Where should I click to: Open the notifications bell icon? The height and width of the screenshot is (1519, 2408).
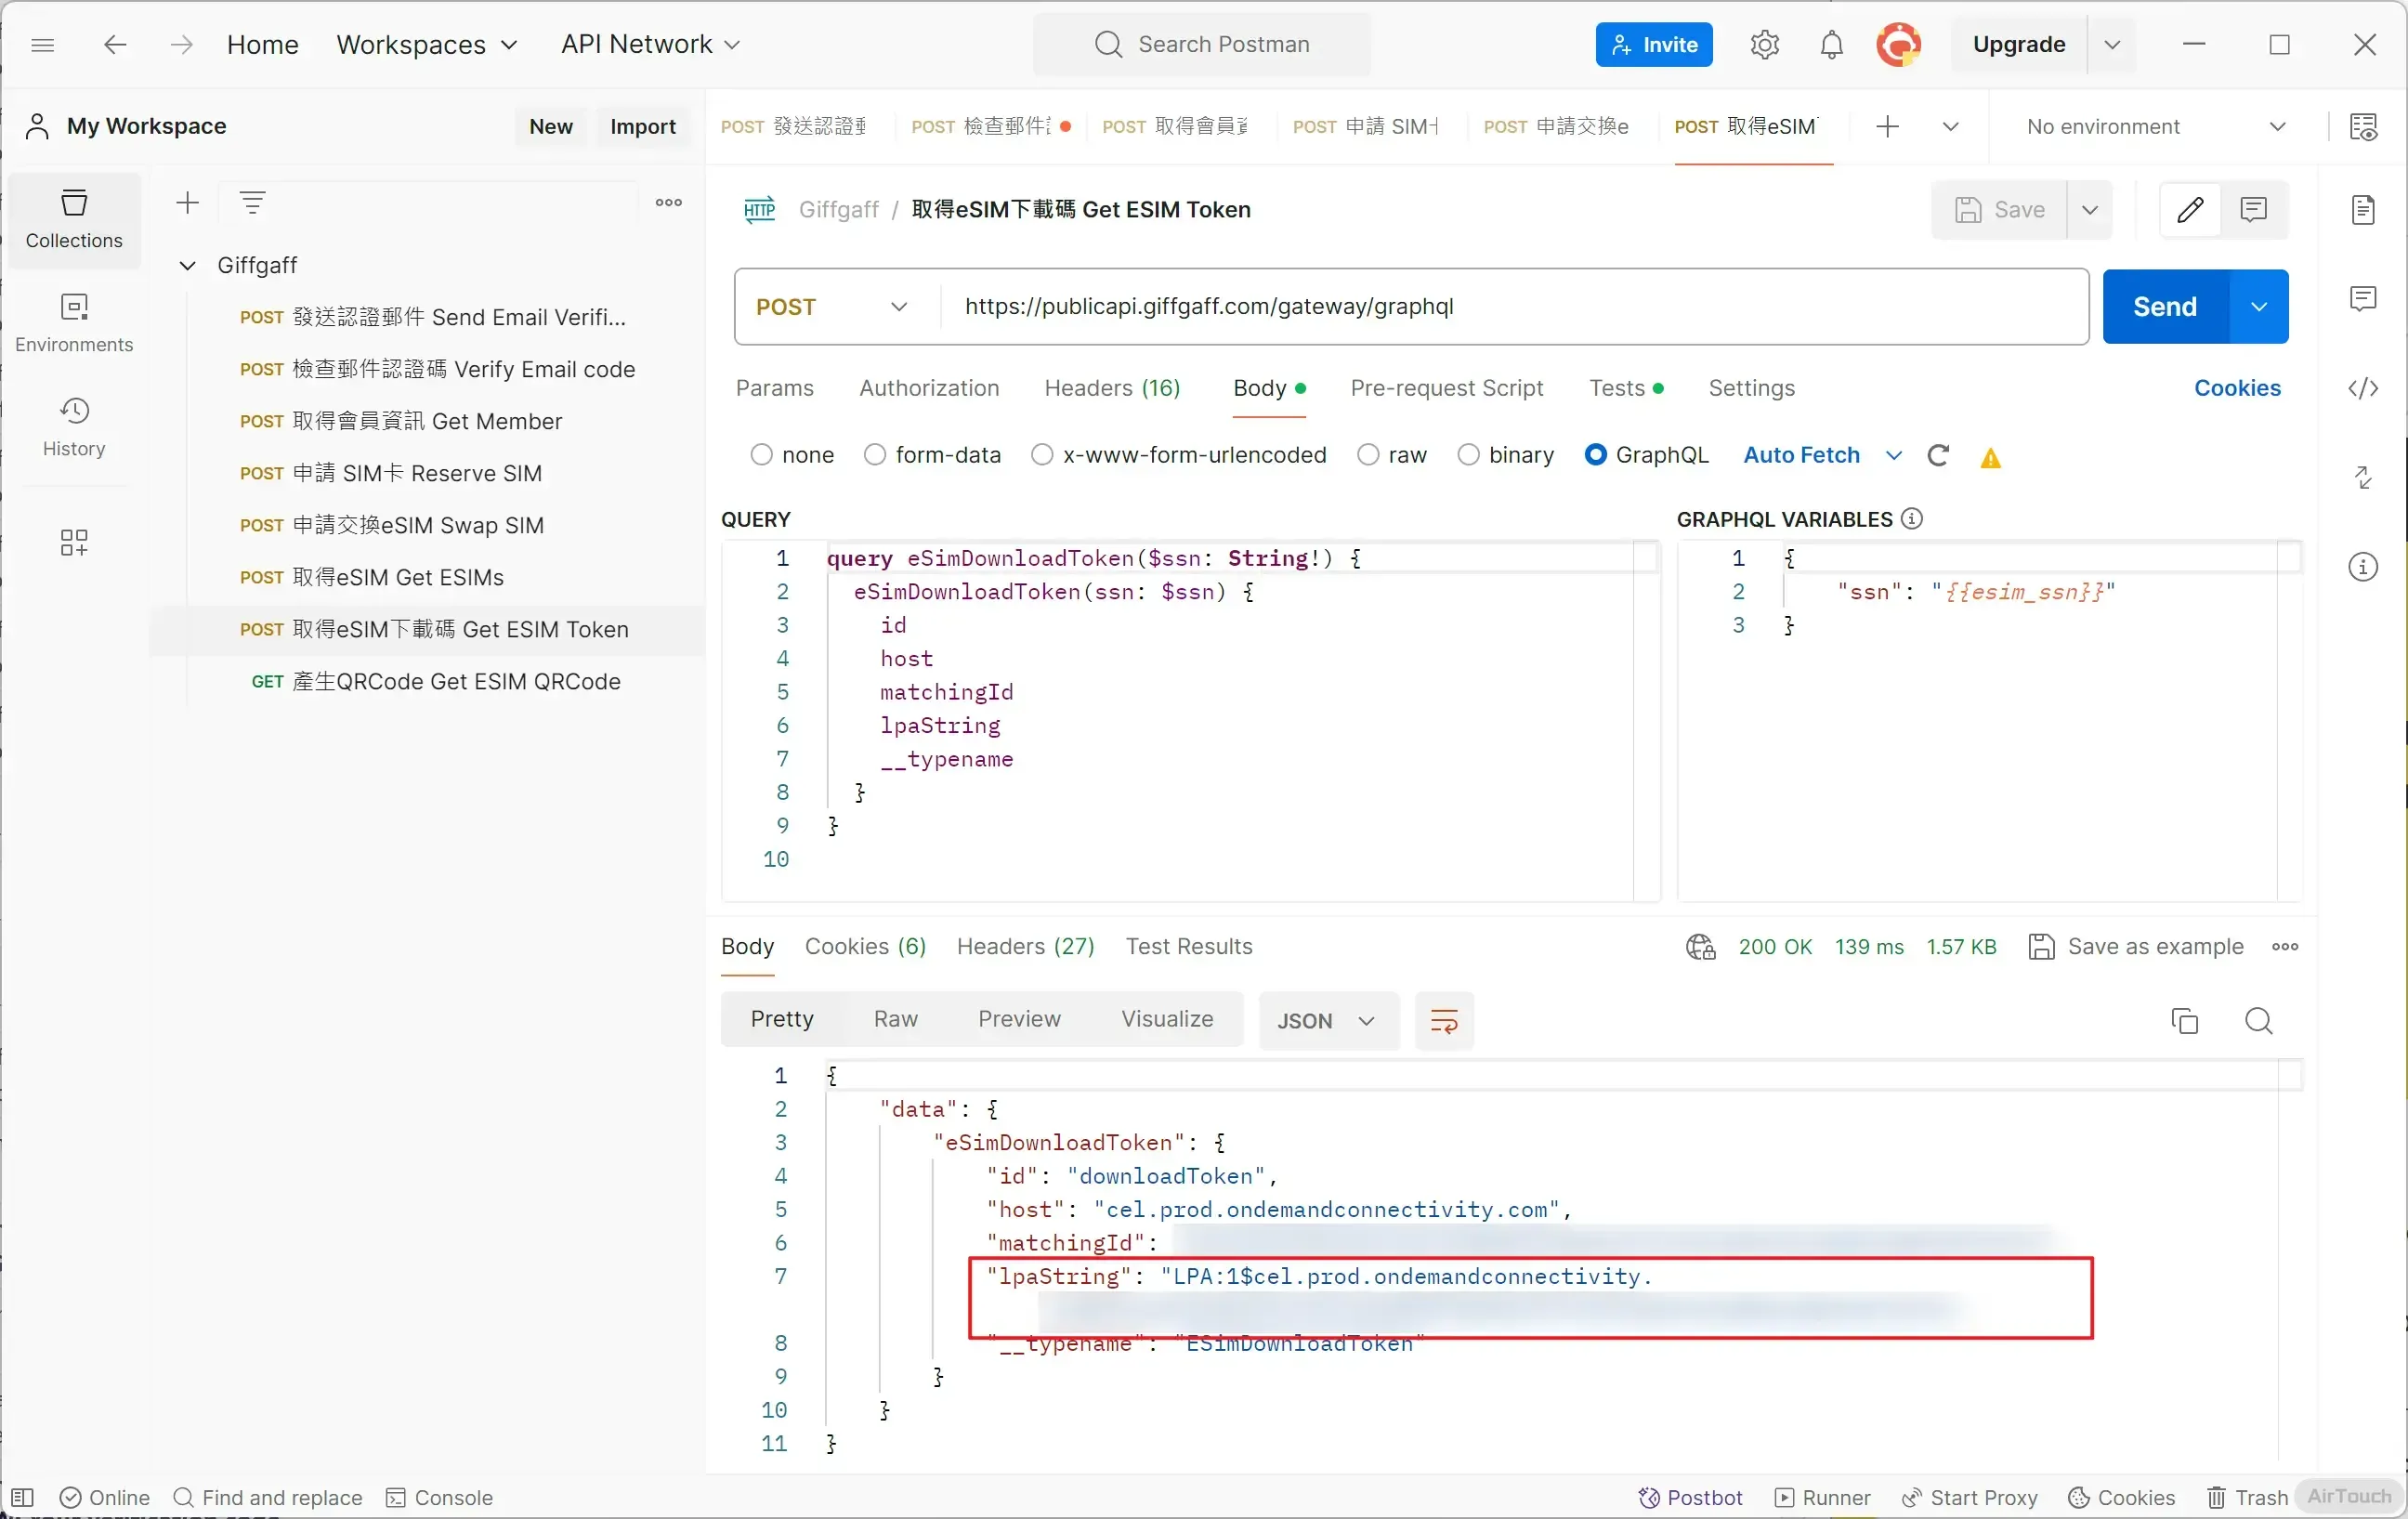(1831, 45)
